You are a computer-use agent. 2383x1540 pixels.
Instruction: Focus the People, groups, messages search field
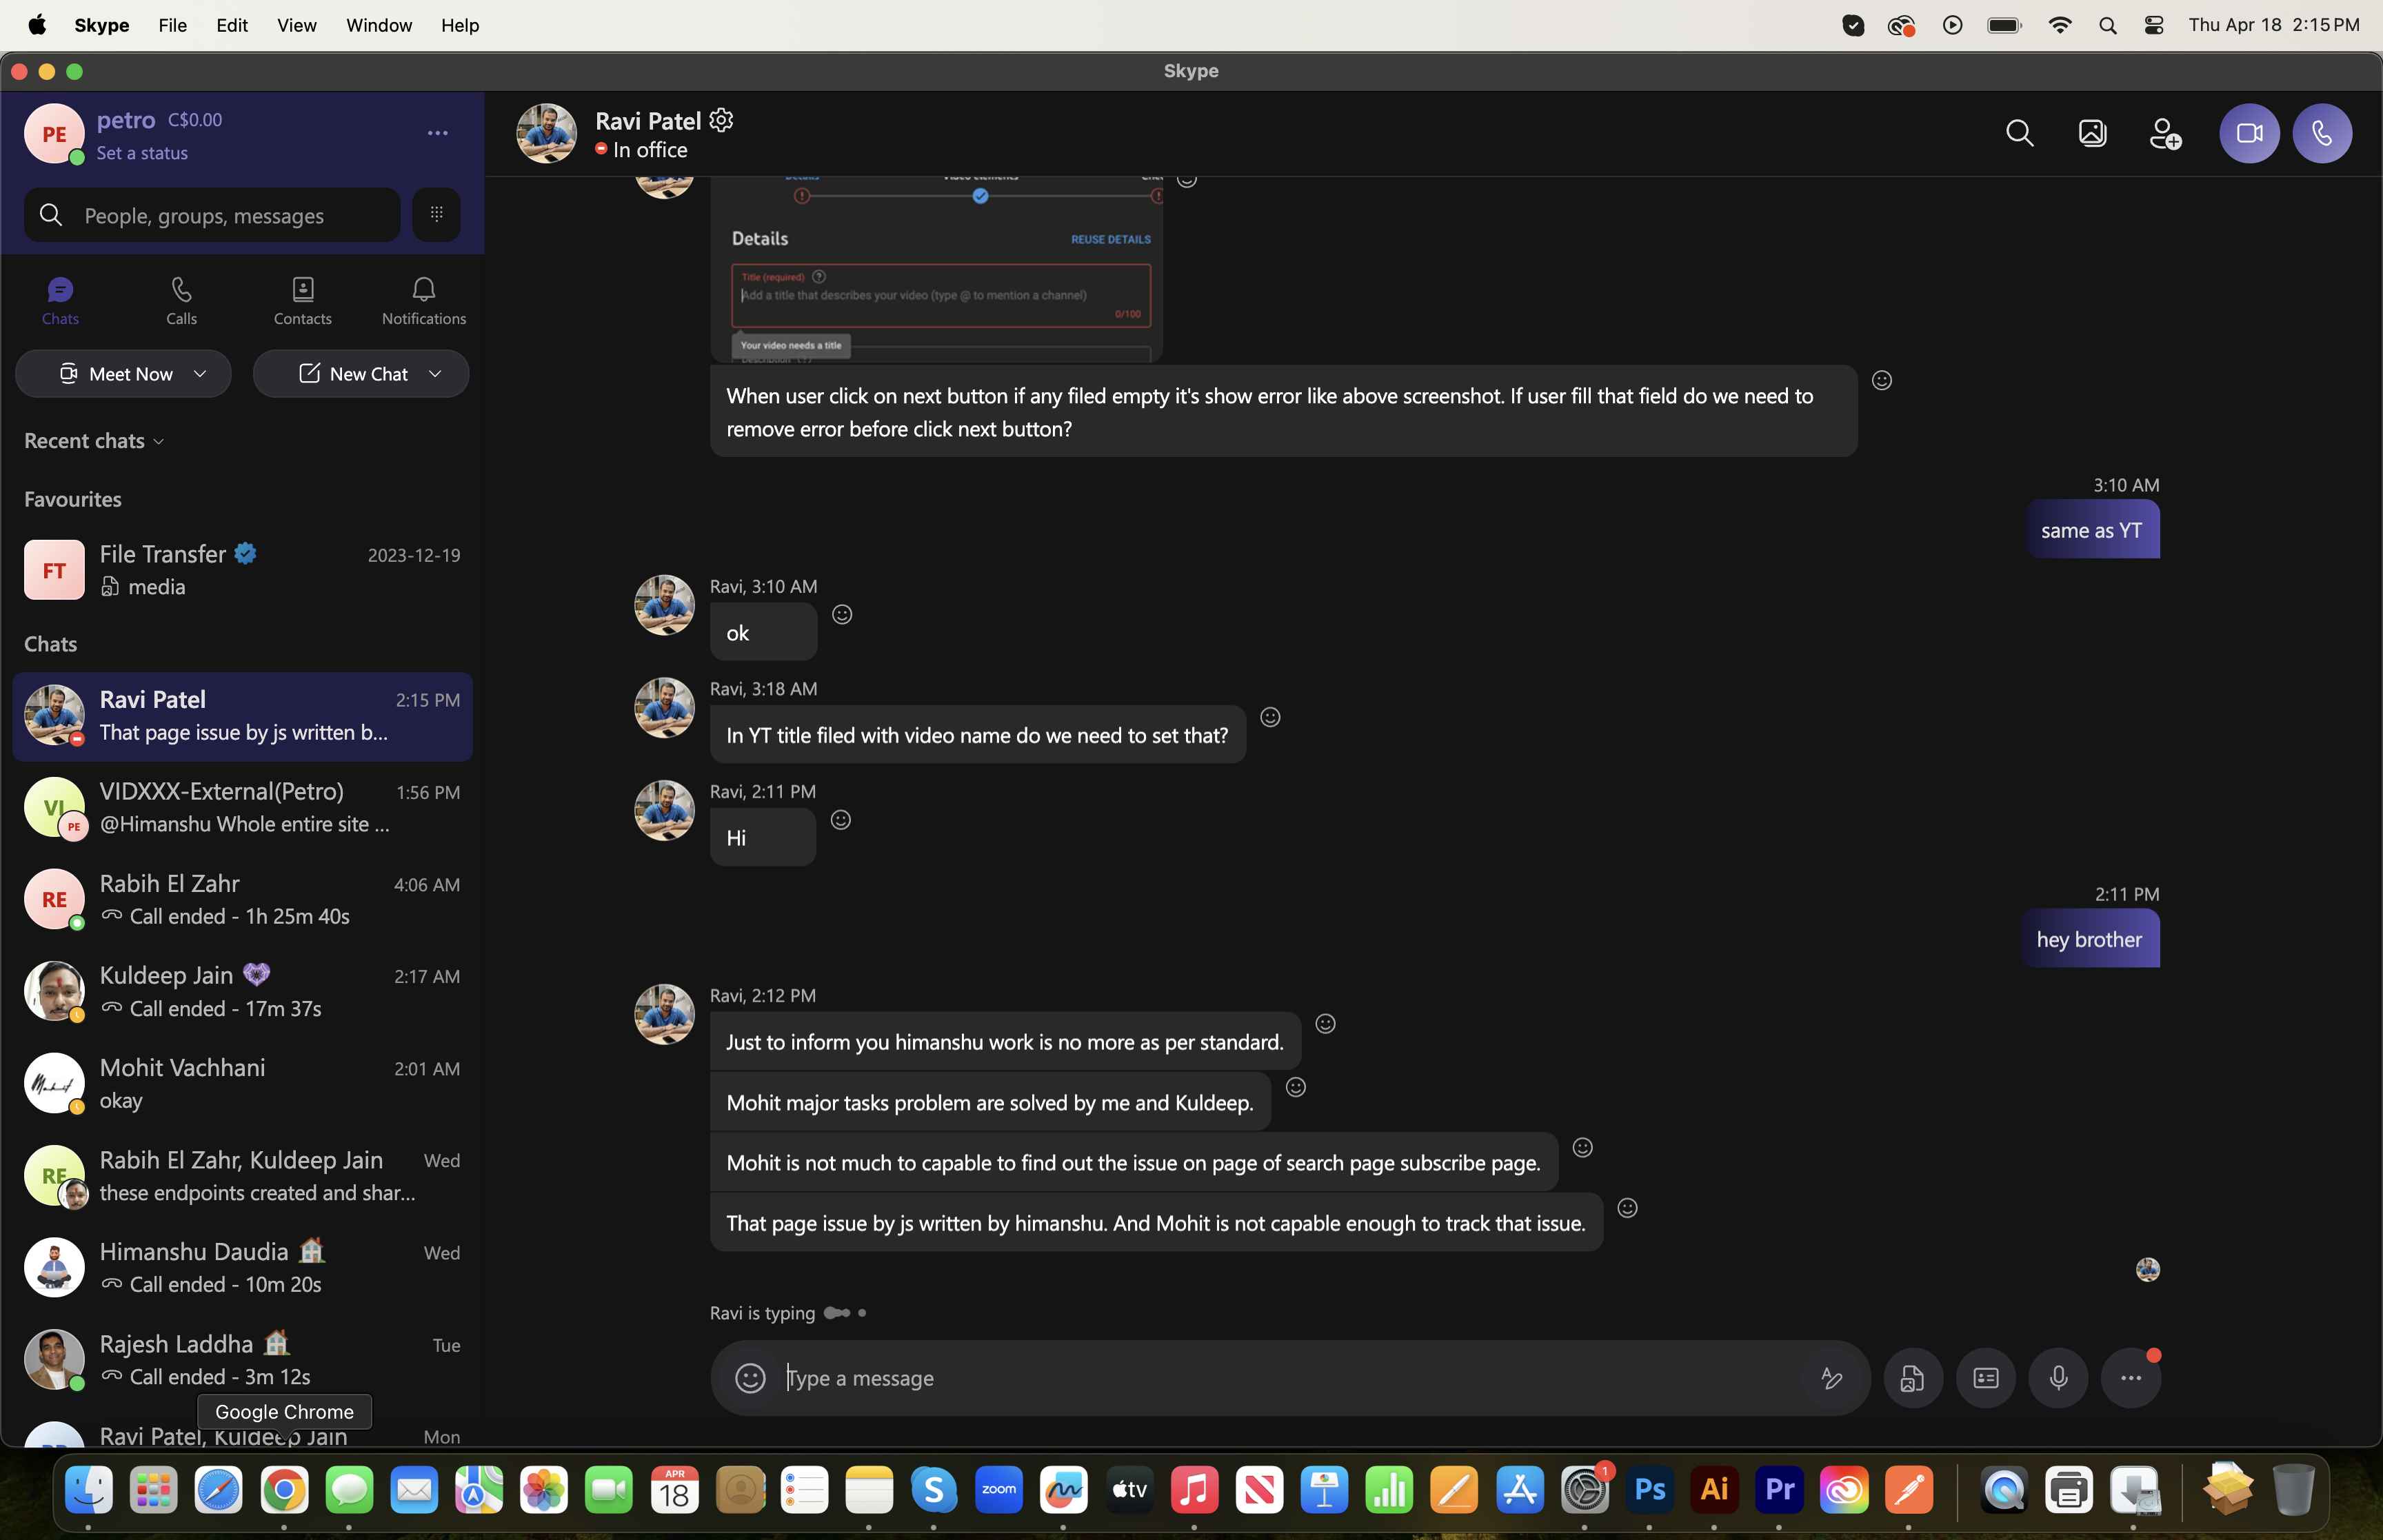pyautogui.click(x=212, y=214)
